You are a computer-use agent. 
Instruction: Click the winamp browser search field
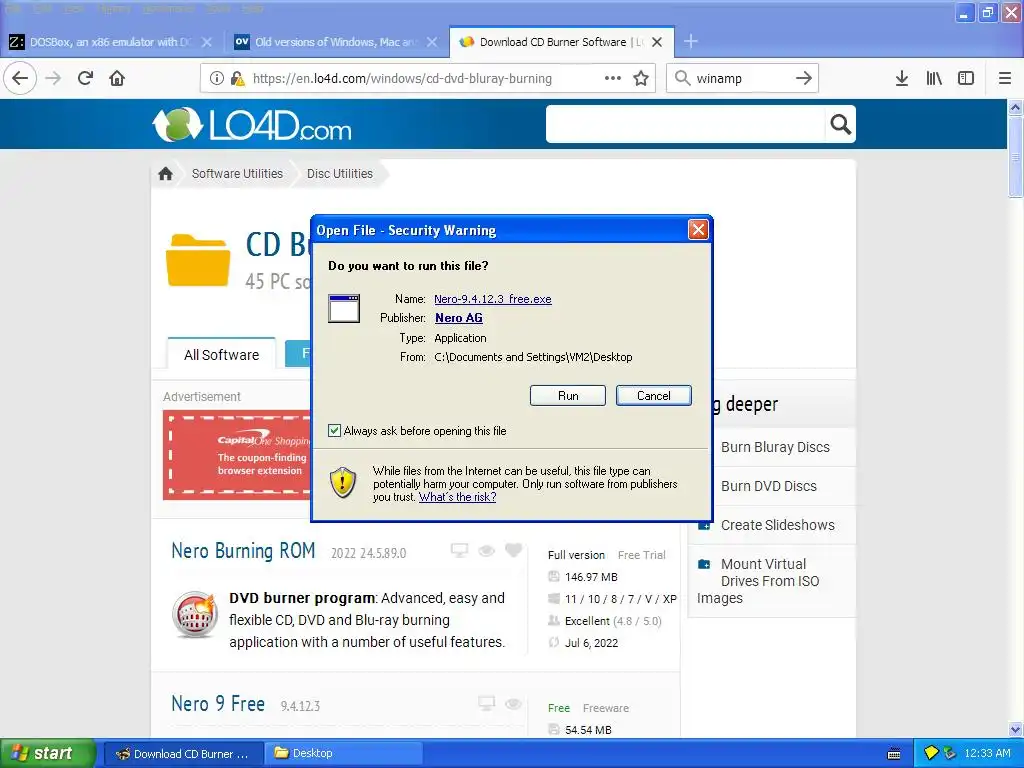tap(741, 78)
